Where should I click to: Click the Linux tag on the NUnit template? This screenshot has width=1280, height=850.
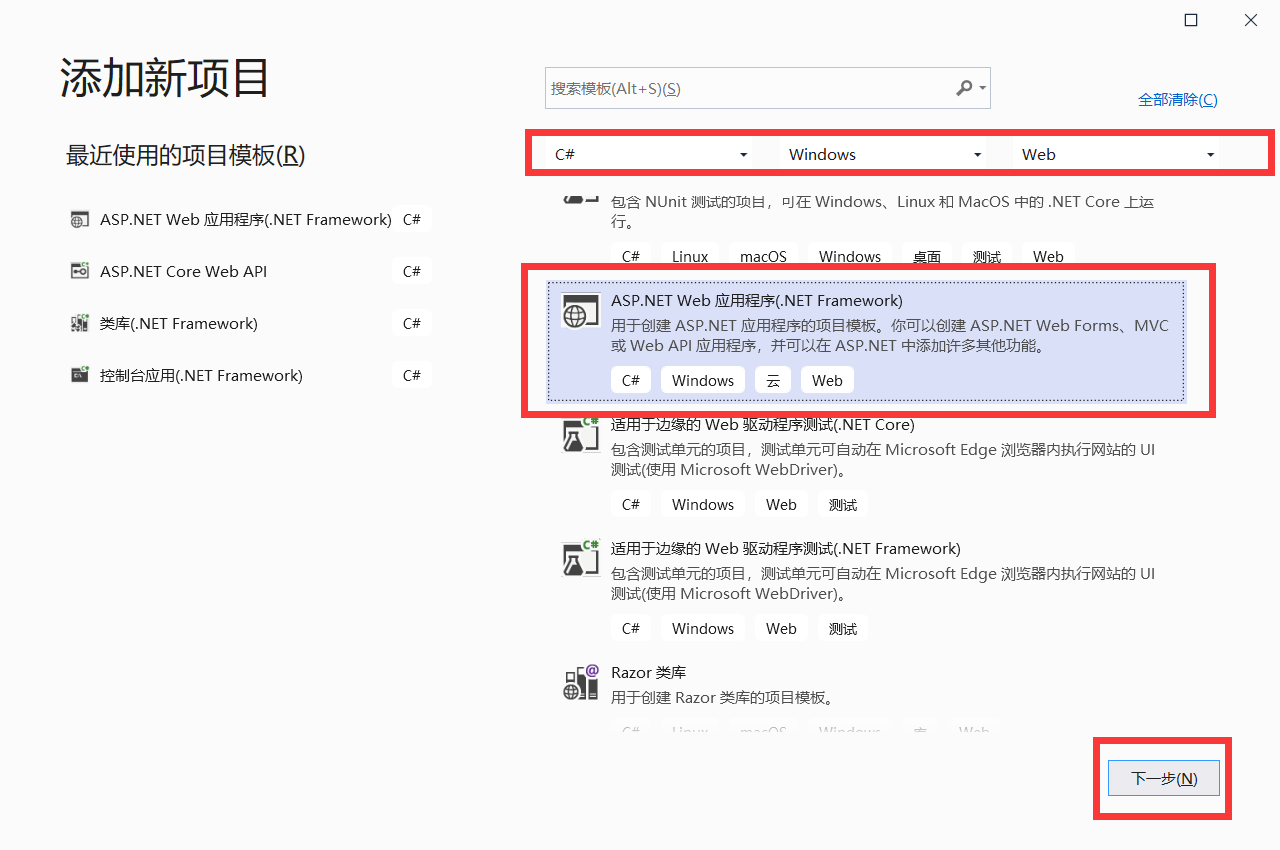pos(690,256)
